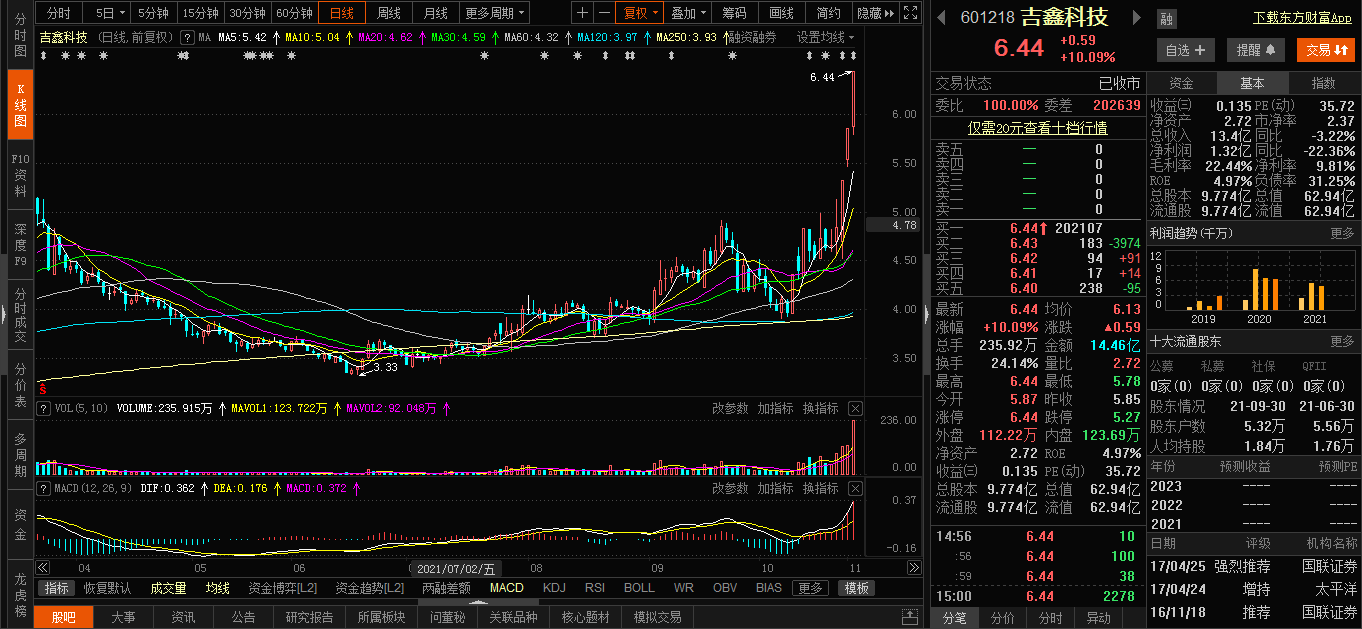Open 多周期 in left sidebar
Image resolution: width=1362 pixels, height=629 pixels.
tap(20, 455)
